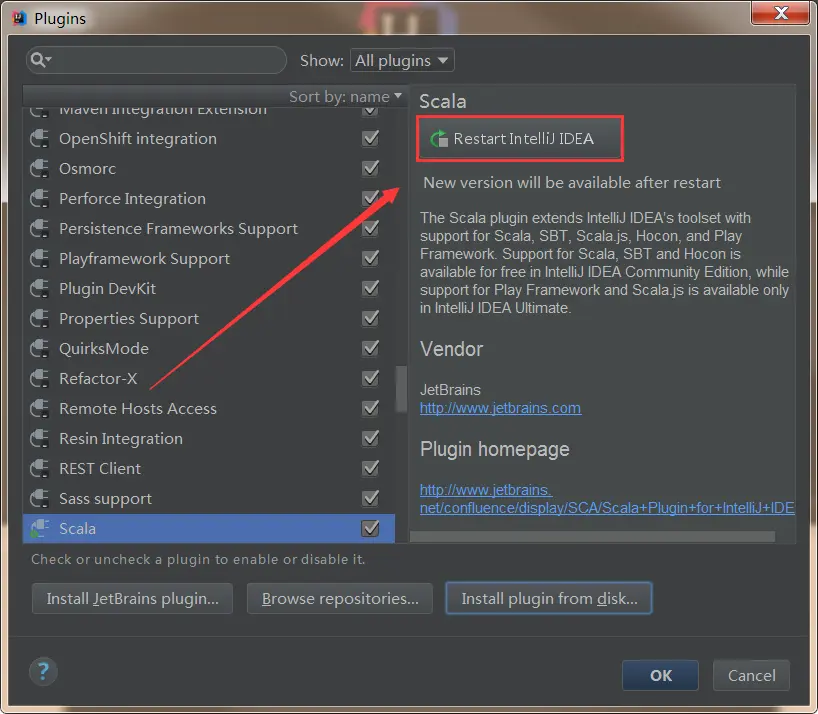Image resolution: width=818 pixels, height=714 pixels.
Task: Click the REST Client plugin icon
Action: tap(40, 468)
